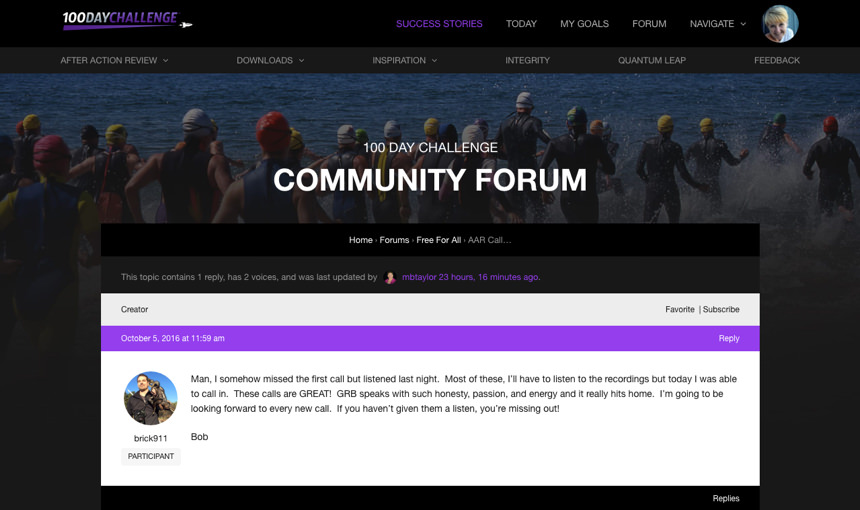Open the Today page
860x510 pixels.
(521, 24)
